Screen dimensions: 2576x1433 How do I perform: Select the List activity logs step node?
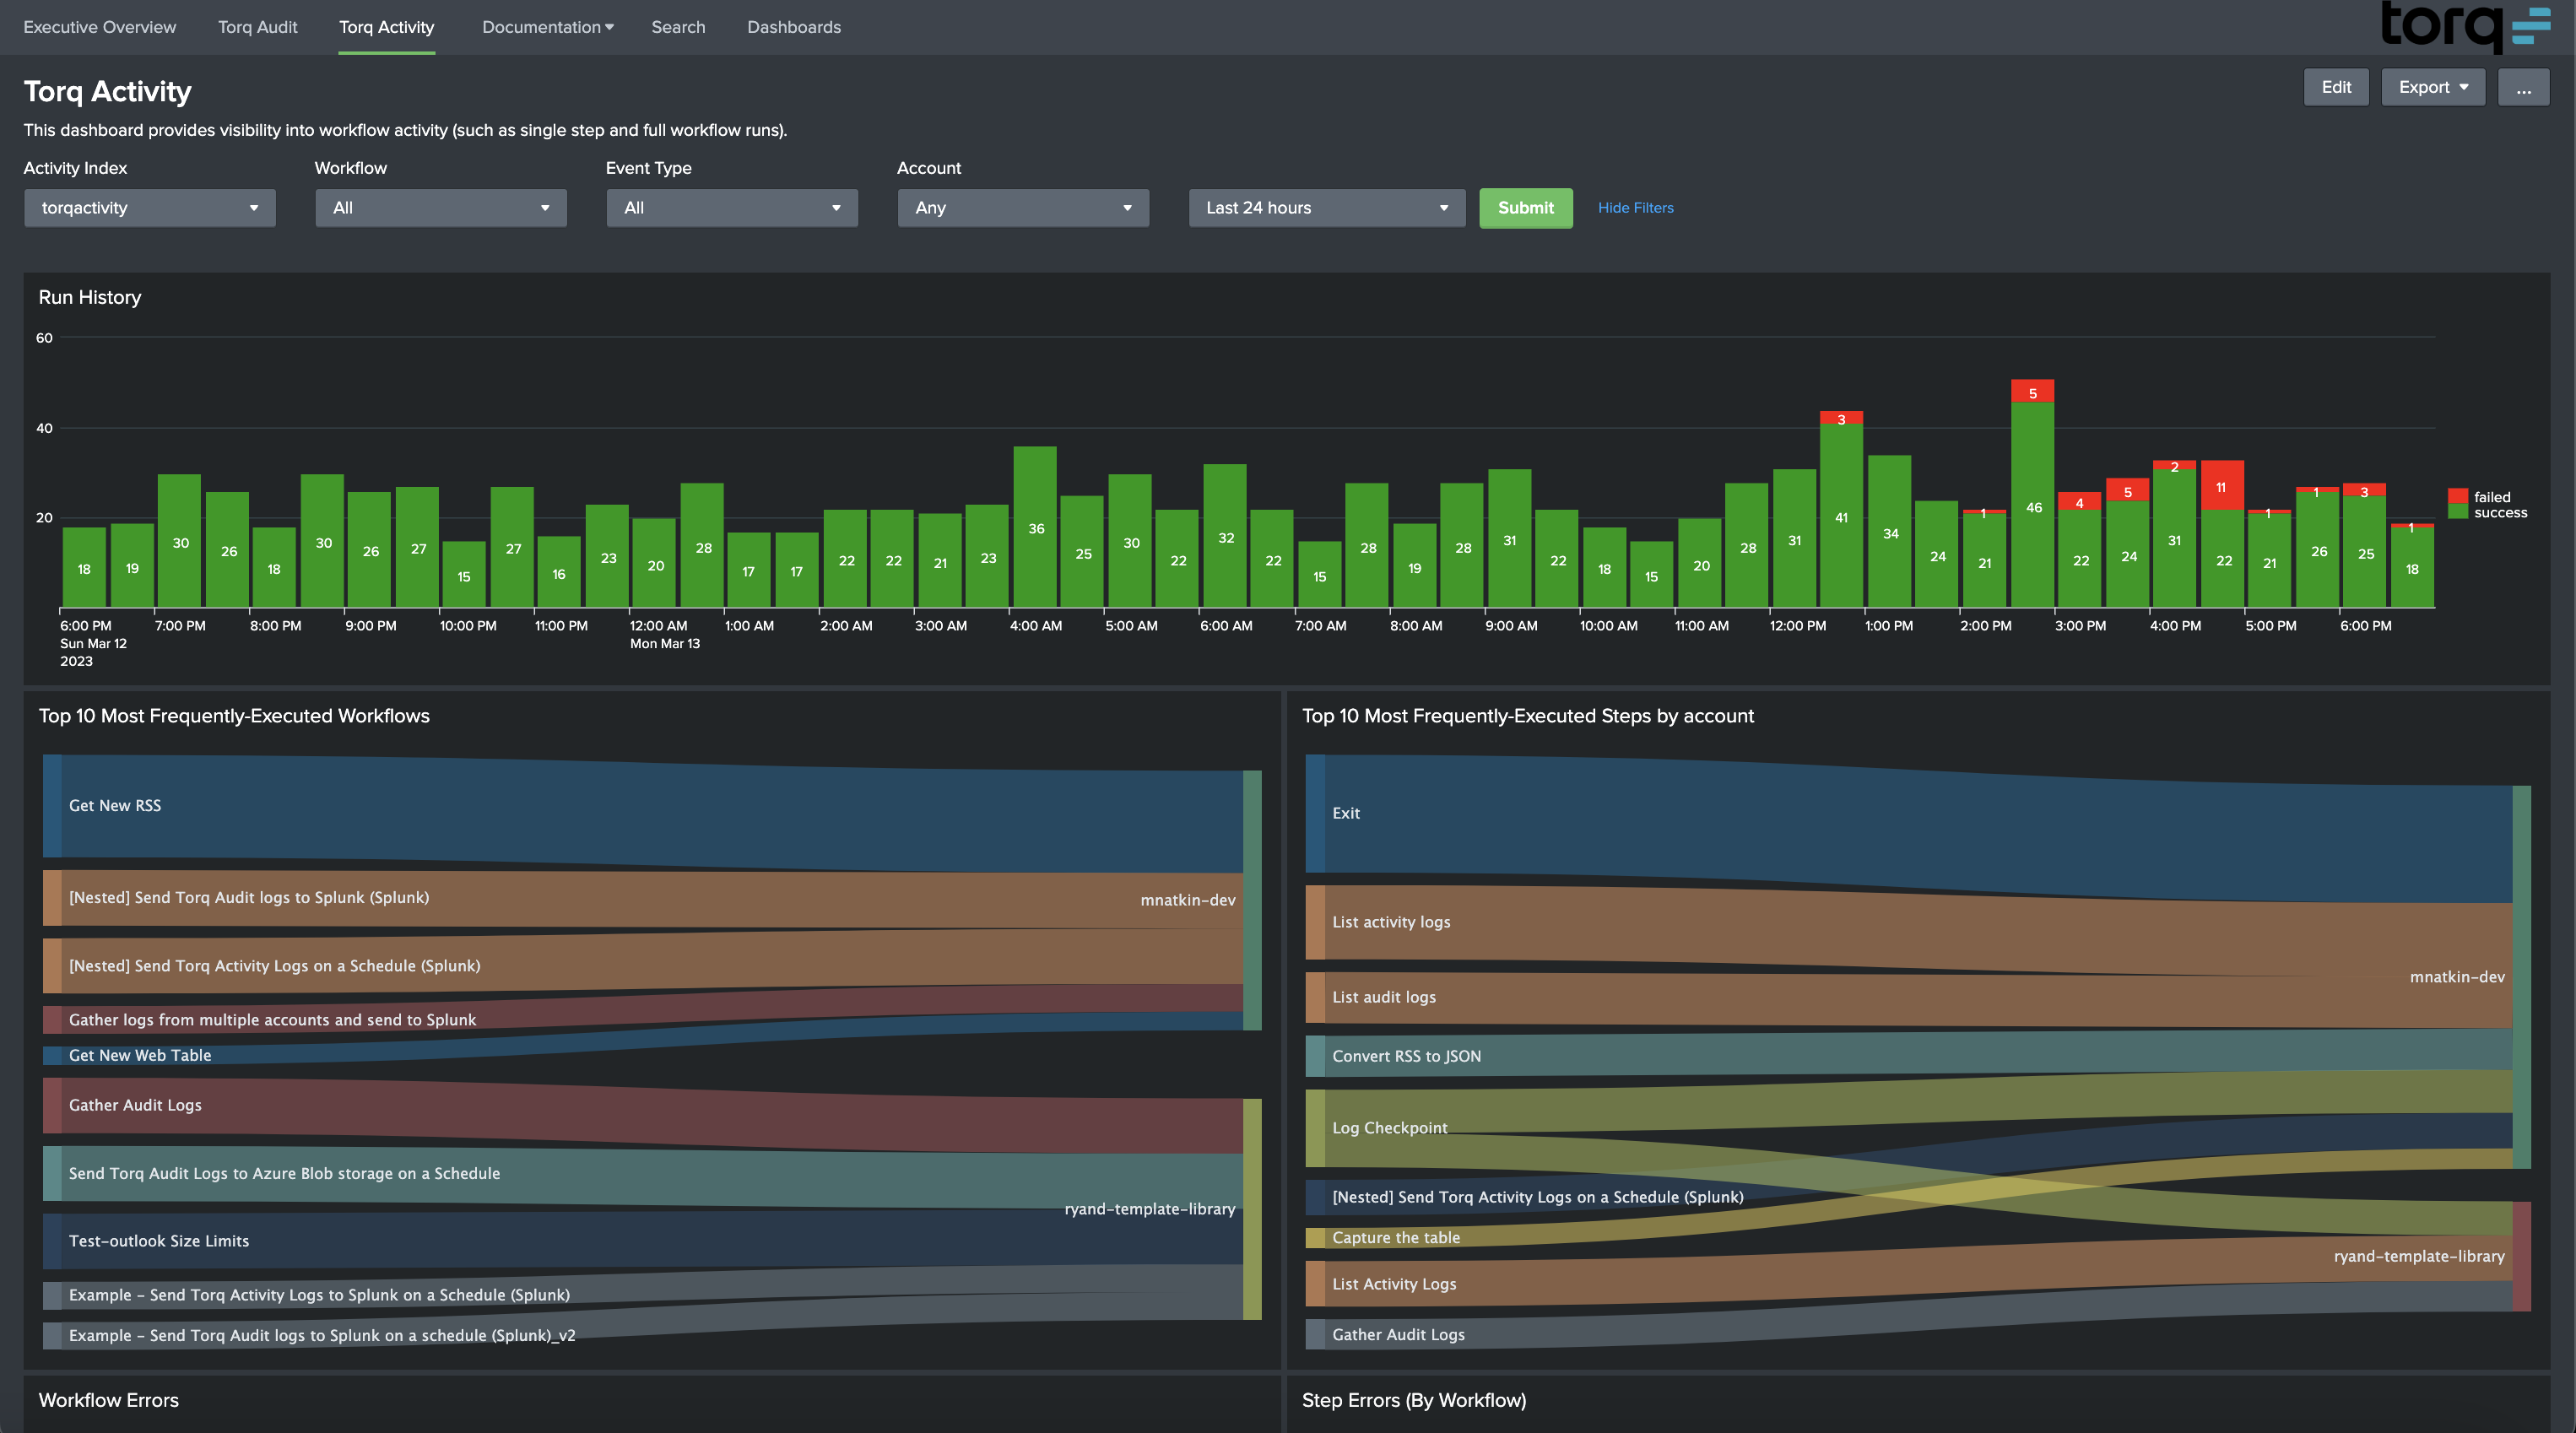[x=1315, y=922]
